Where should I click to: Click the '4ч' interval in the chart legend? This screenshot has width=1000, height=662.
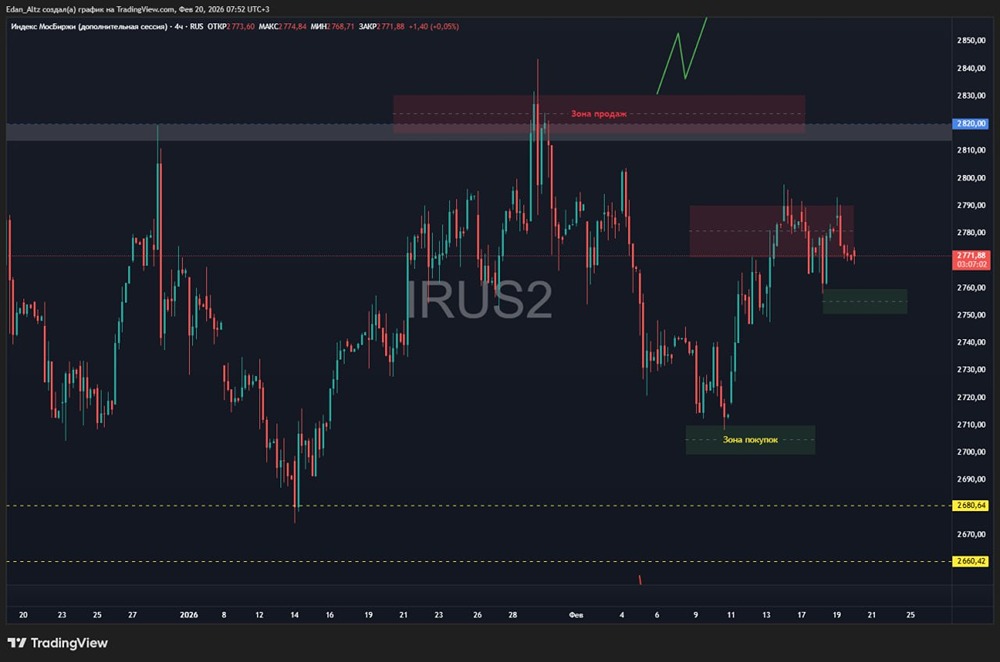pos(179,27)
